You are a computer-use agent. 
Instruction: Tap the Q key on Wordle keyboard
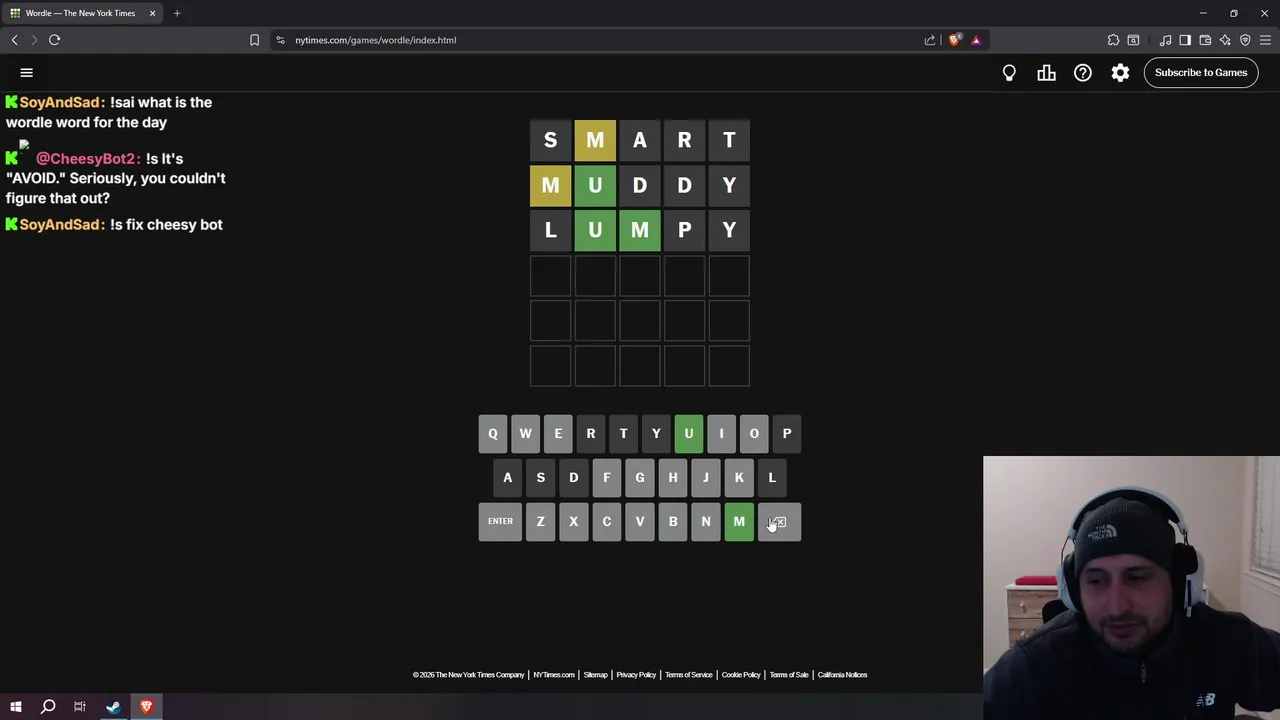coord(492,433)
